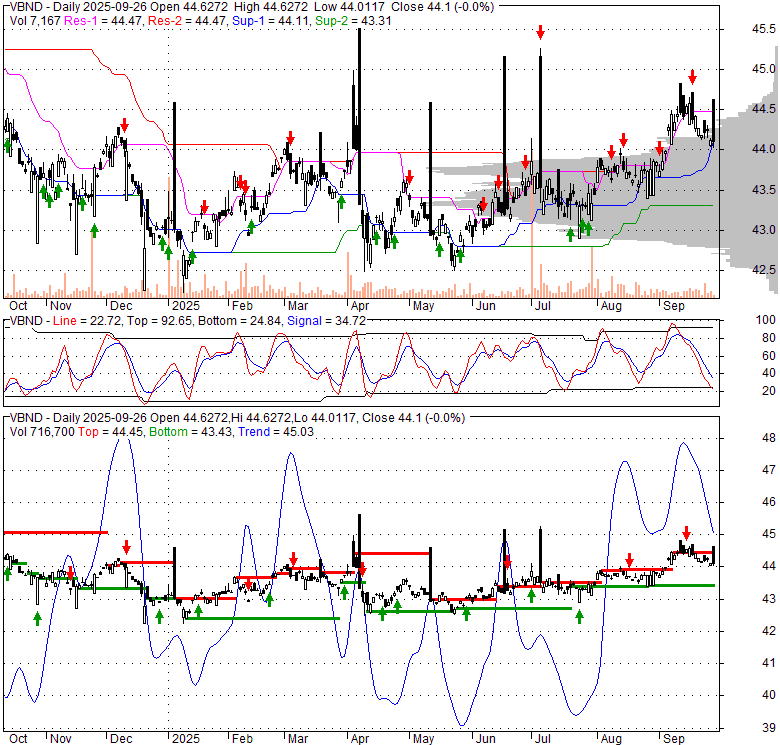Screen dimensions: 780x745
Task: Click the 42.5 price axis label
Action: (763, 270)
